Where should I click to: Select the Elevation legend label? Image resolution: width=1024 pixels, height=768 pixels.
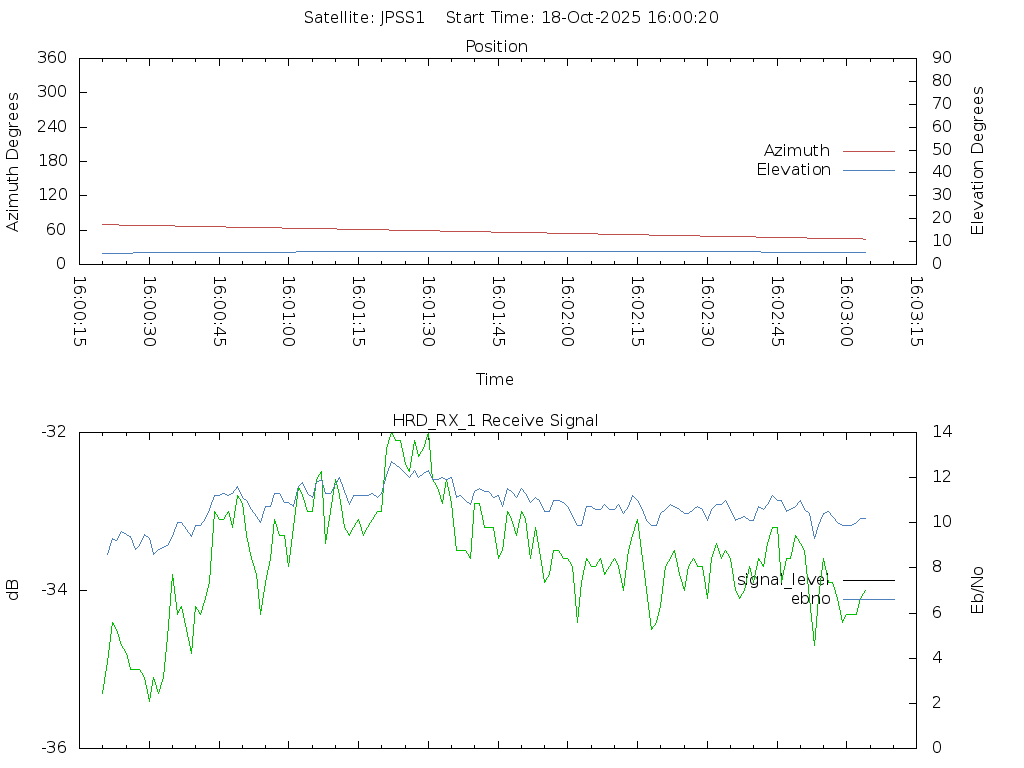pos(793,170)
